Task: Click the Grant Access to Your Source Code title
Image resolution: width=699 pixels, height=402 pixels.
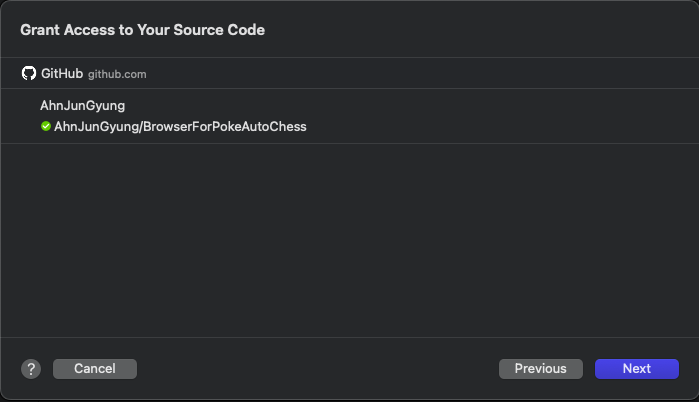Action: (x=142, y=30)
